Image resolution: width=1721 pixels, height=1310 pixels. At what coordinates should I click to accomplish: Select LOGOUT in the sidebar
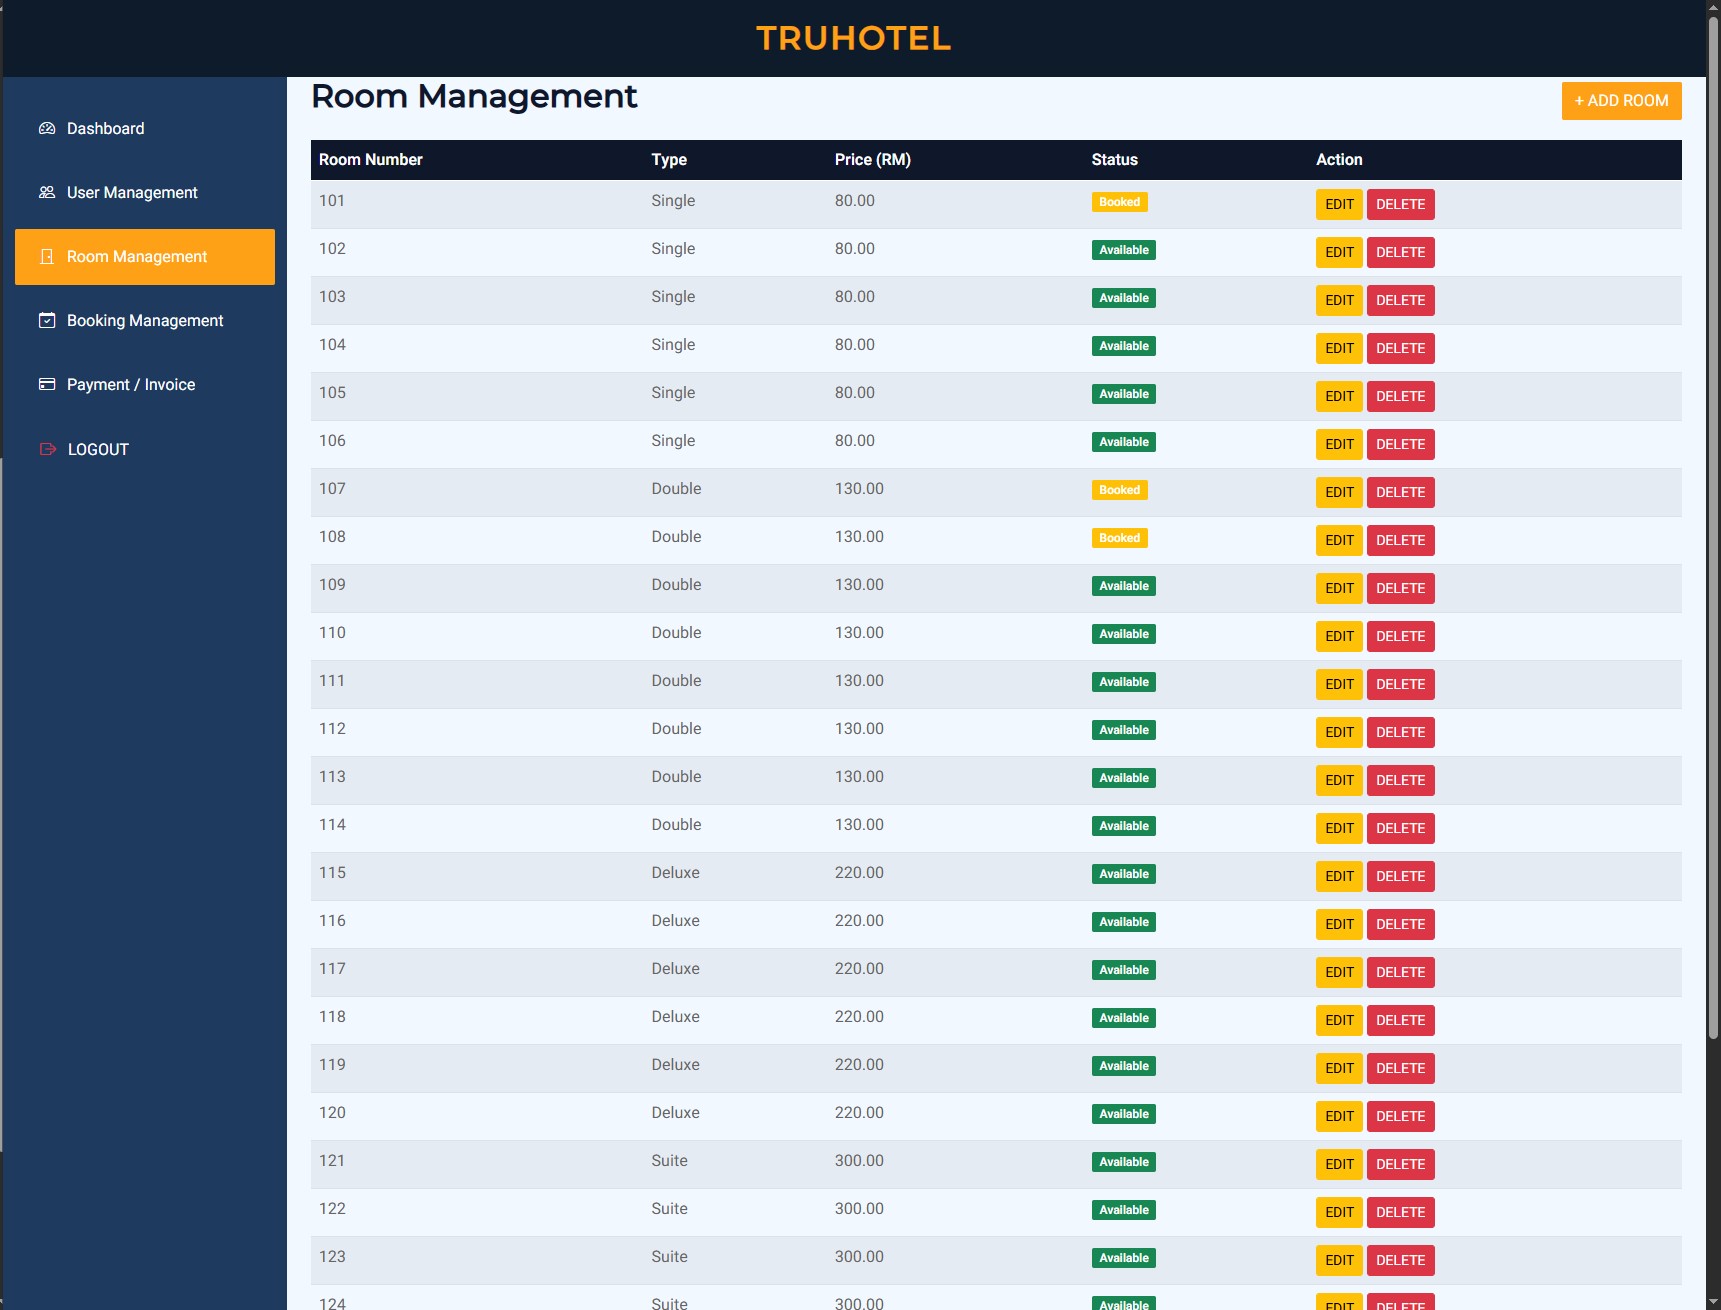(x=98, y=450)
